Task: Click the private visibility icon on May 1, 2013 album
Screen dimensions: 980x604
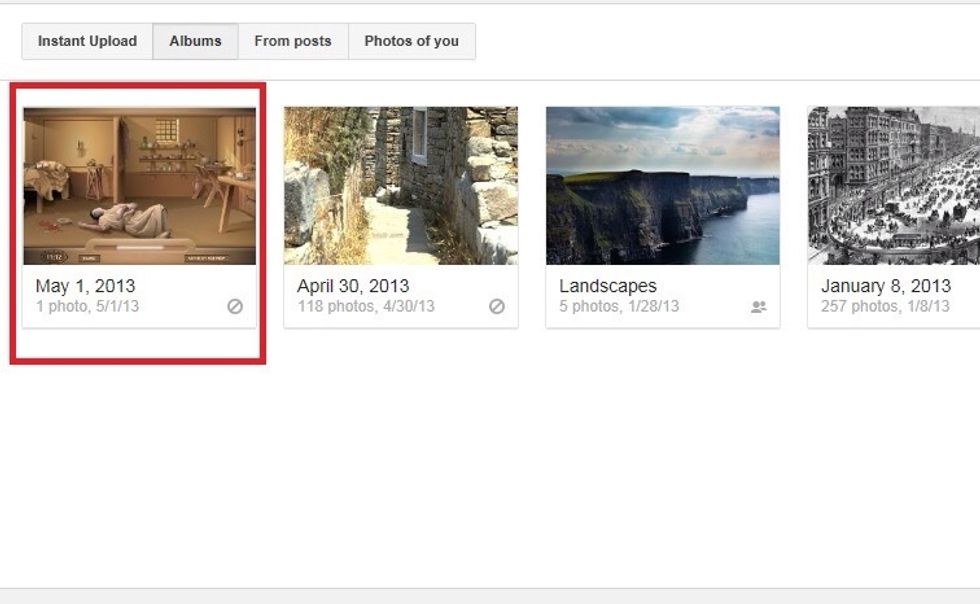Action: 235,307
